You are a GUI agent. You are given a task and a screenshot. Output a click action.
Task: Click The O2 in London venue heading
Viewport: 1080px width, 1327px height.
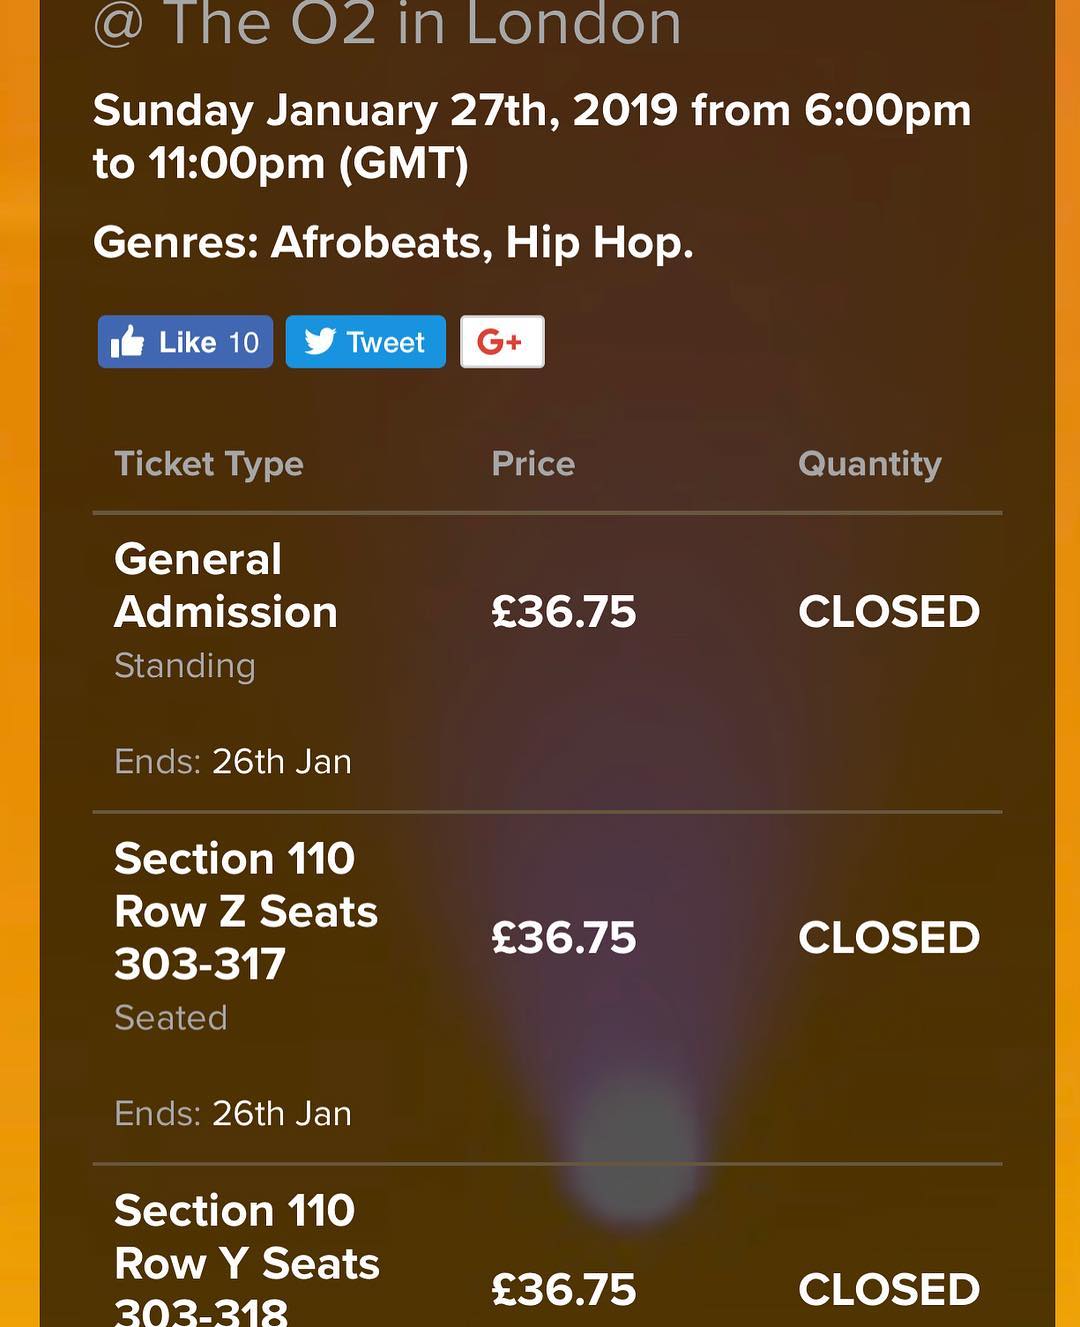(x=387, y=24)
